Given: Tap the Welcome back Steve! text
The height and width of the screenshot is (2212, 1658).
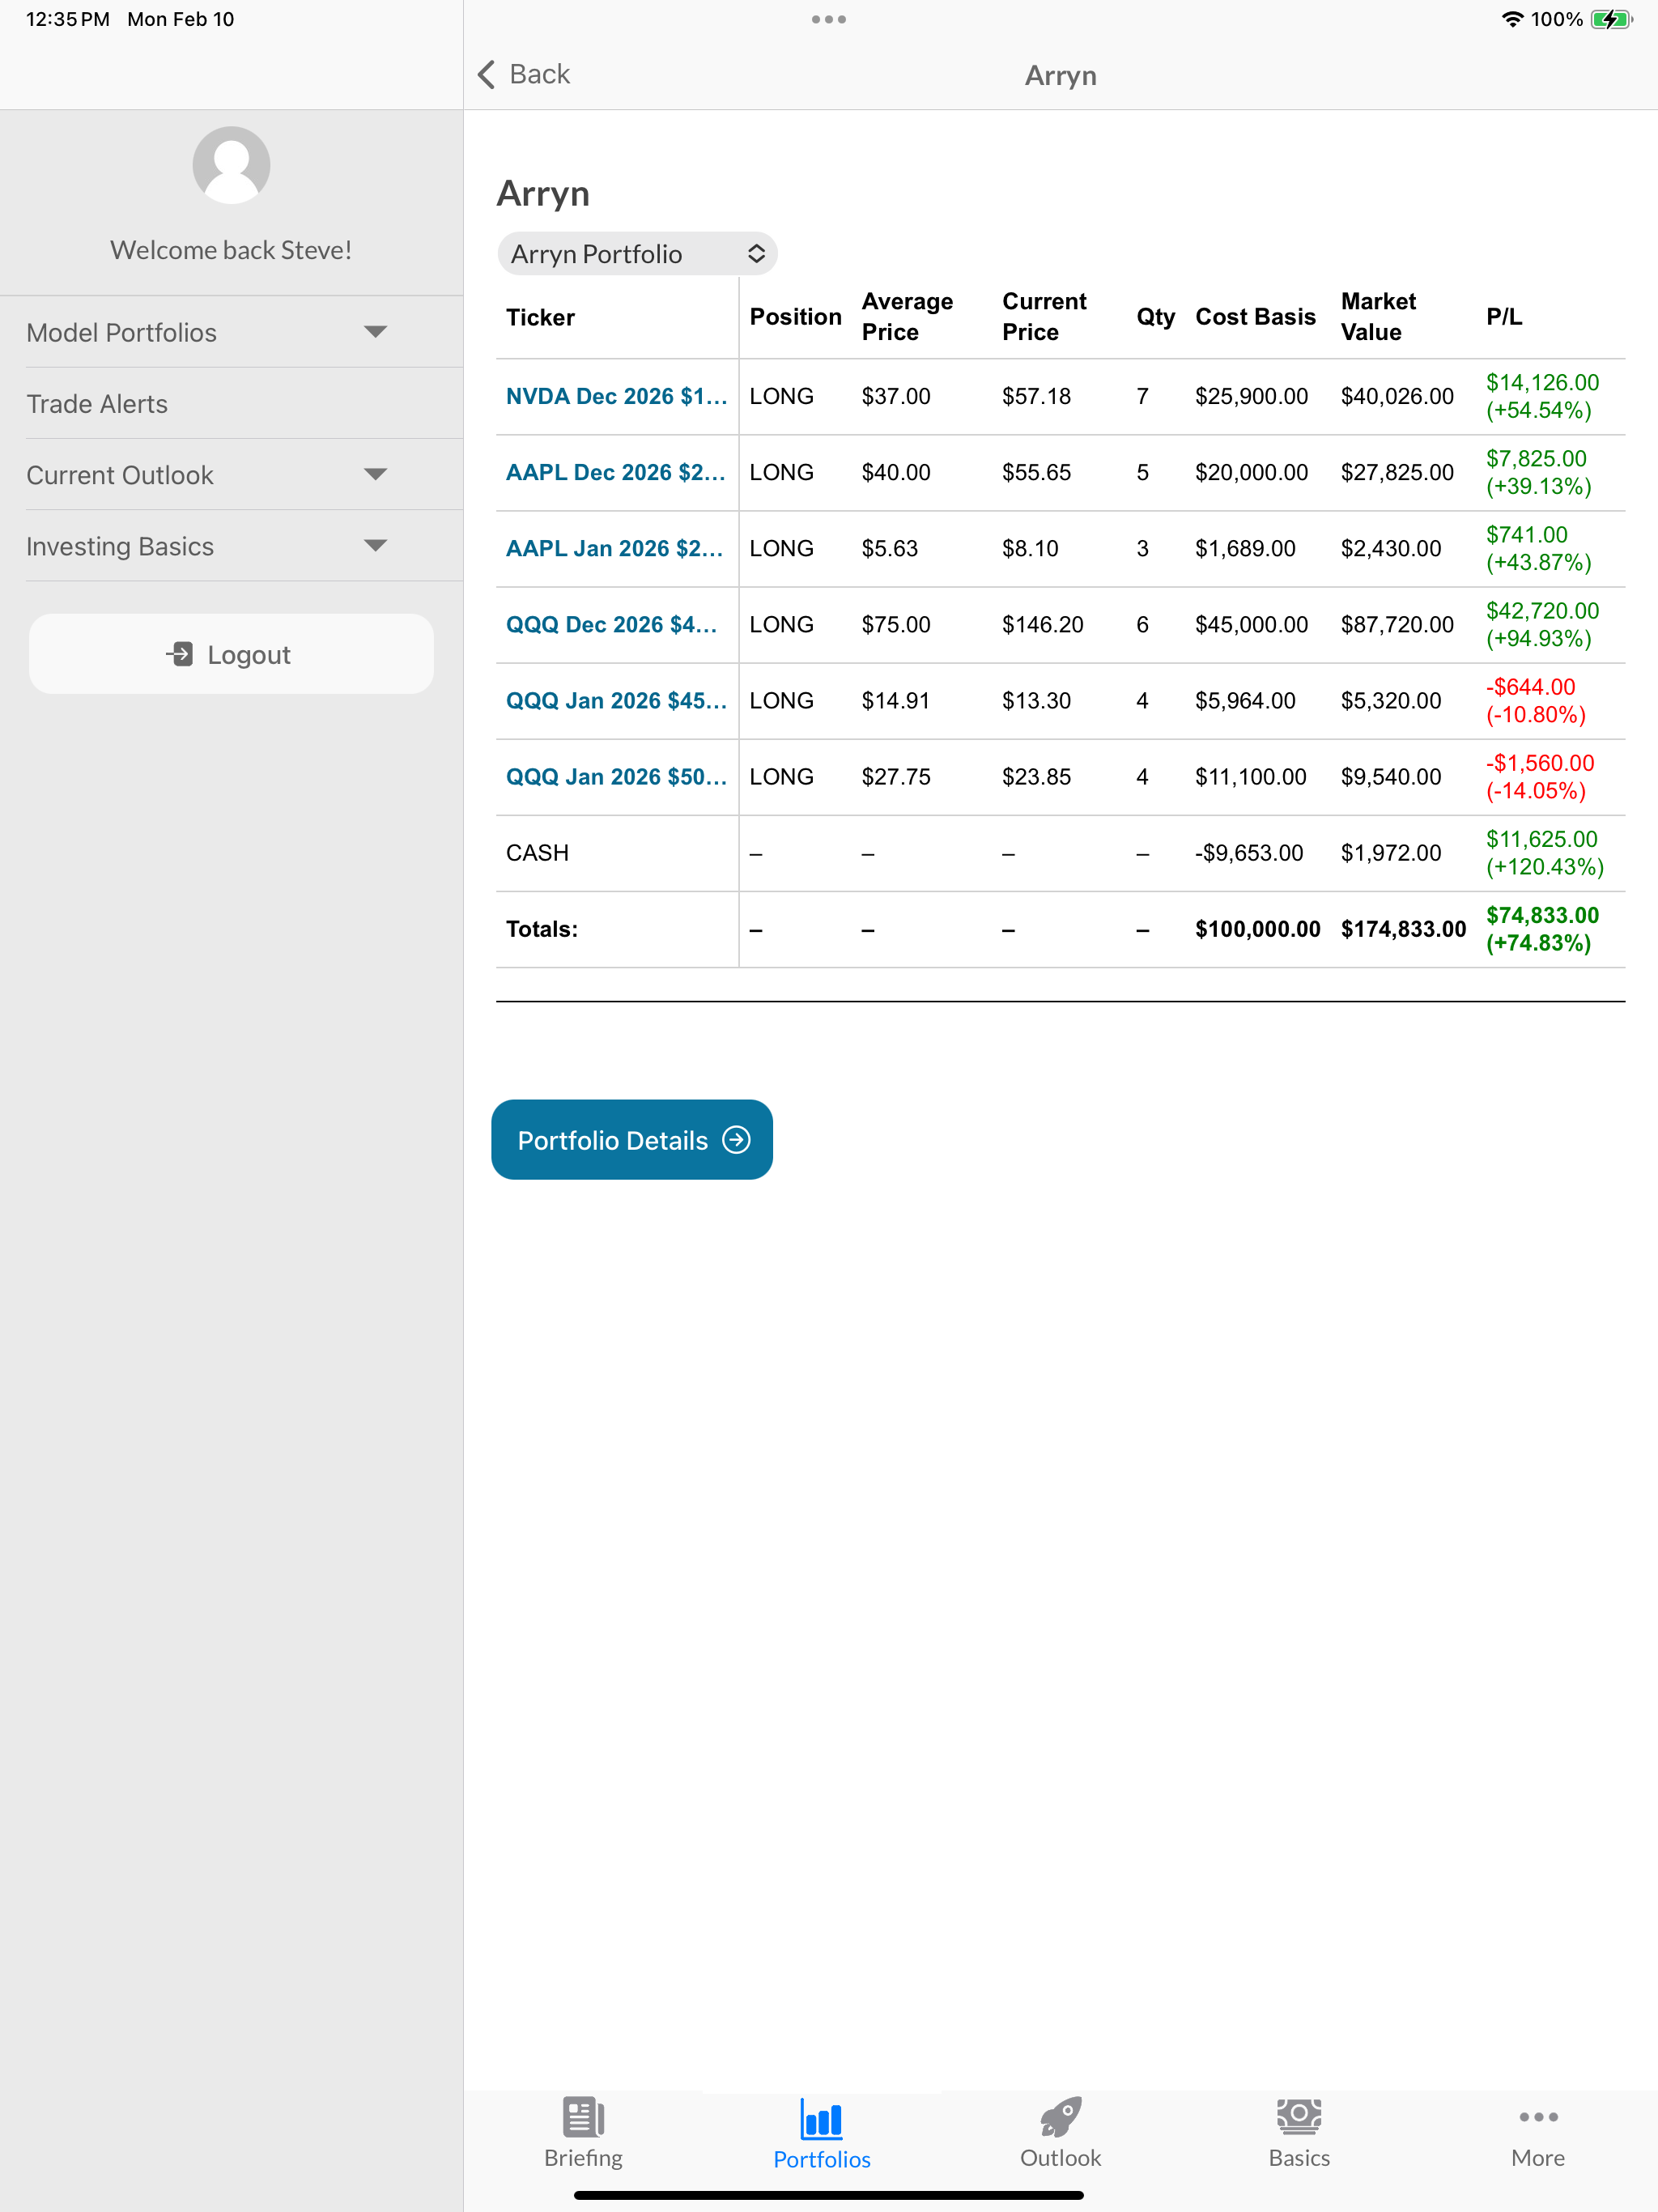Looking at the screenshot, I should coord(231,250).
